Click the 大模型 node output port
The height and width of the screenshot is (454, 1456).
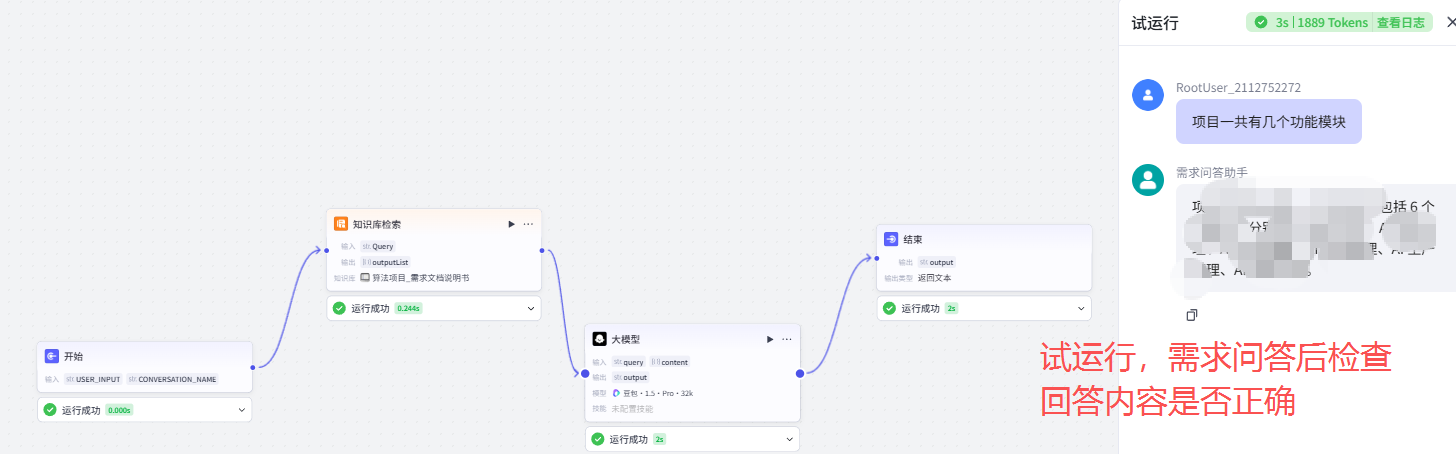[800, 373]
